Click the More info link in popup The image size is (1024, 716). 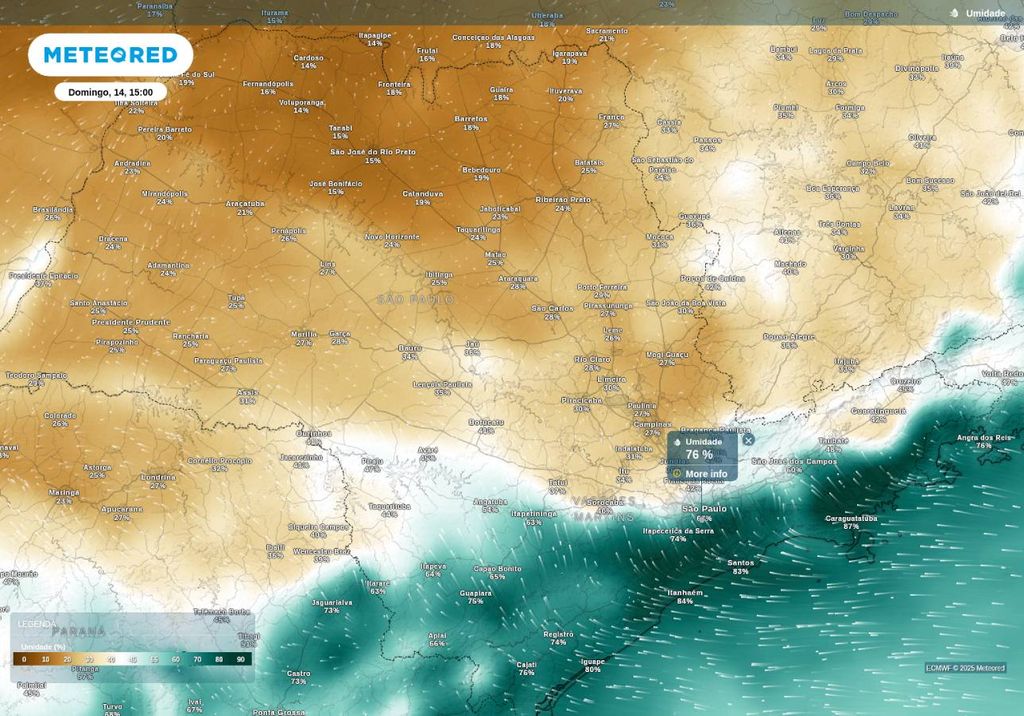pos(706,474)
